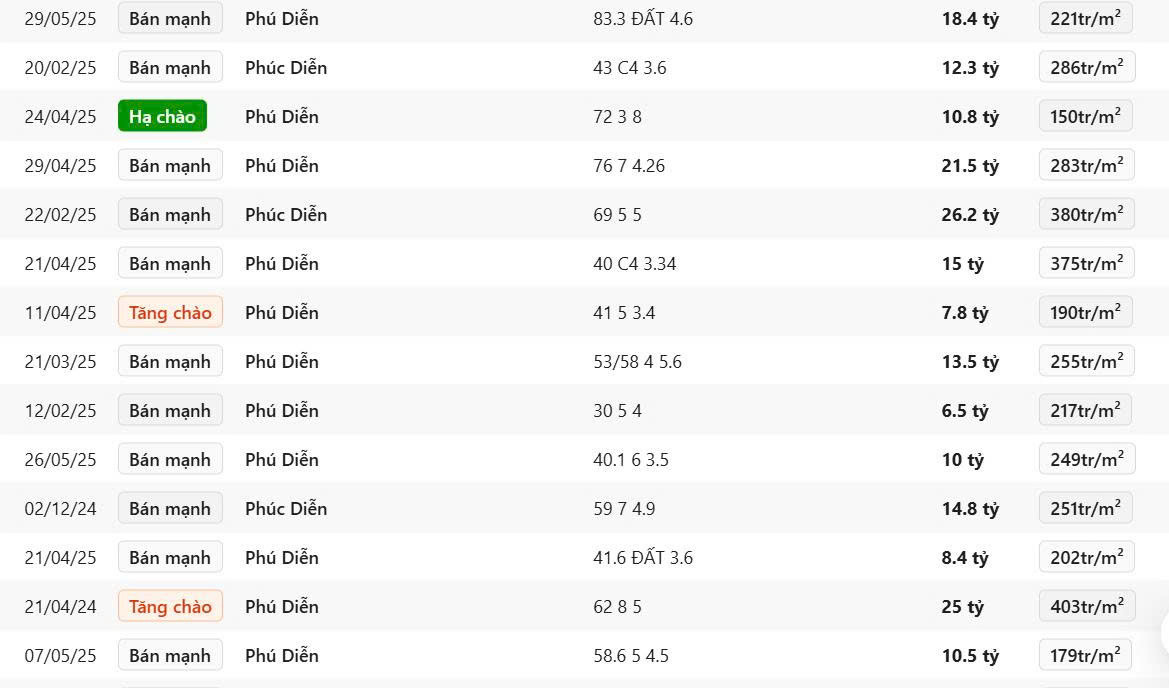Viewport: 1169px width, 688px height.
Task: Select the 286tr/m² price tag
Action: (1087, 67)
